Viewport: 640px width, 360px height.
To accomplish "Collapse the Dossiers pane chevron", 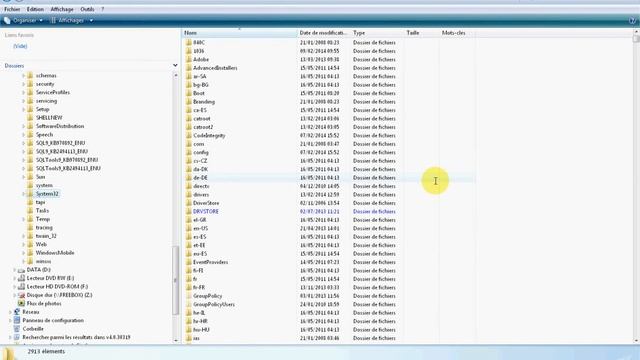I will pos(175,65).
